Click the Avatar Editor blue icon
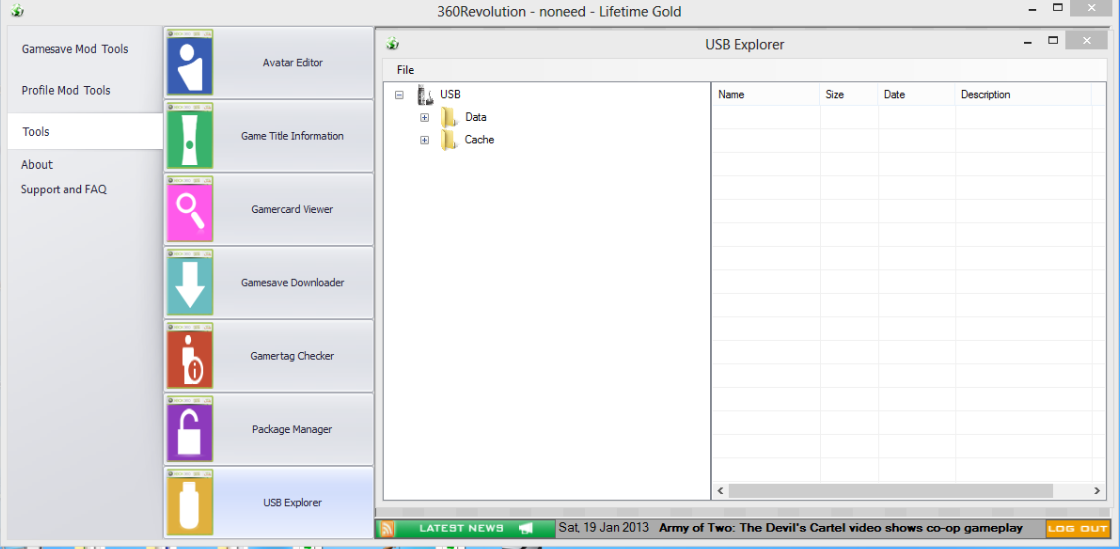Screen dimensions: 1120x549 coord(189,63)
